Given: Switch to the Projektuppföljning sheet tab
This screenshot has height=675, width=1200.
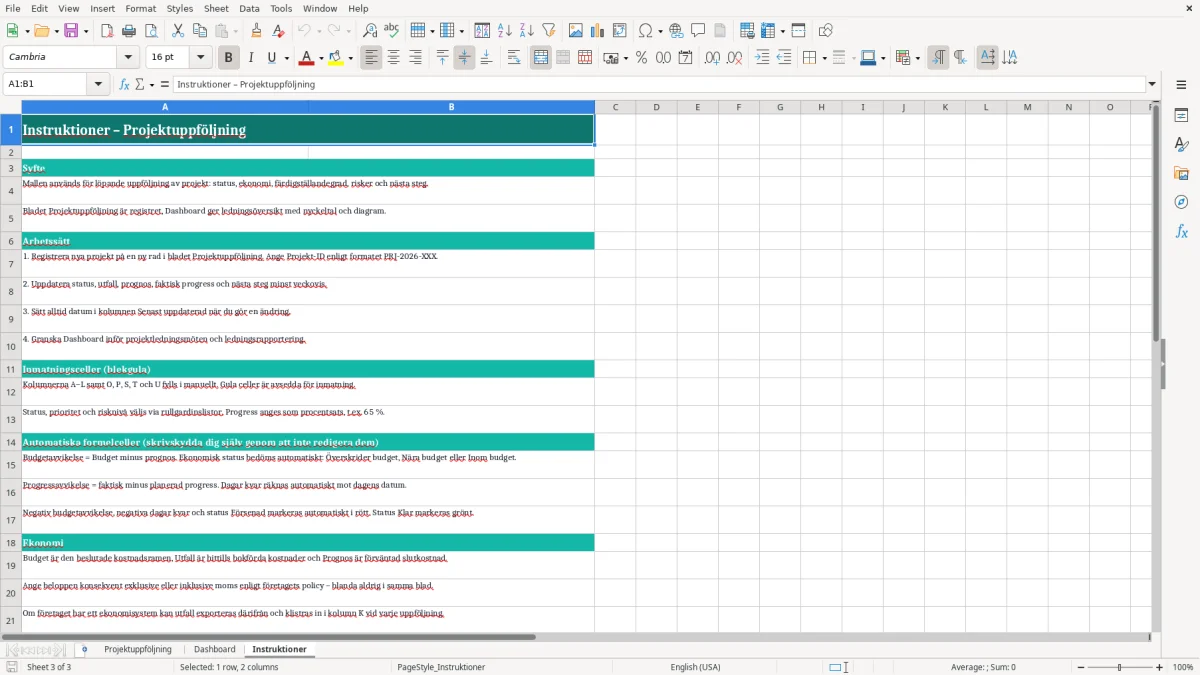Looking at the screenshot, I should 138,650.
